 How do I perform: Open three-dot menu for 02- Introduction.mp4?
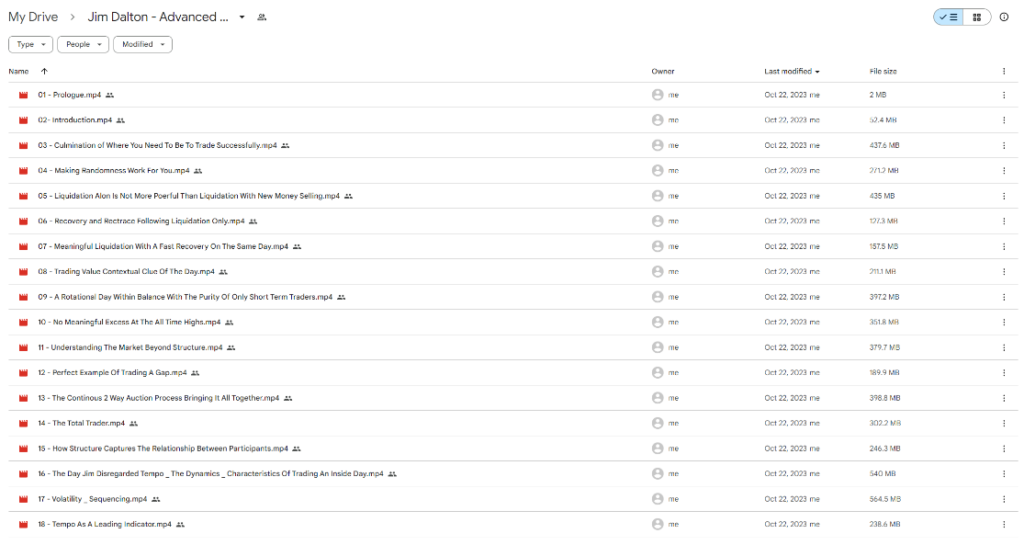point(1003,120)
